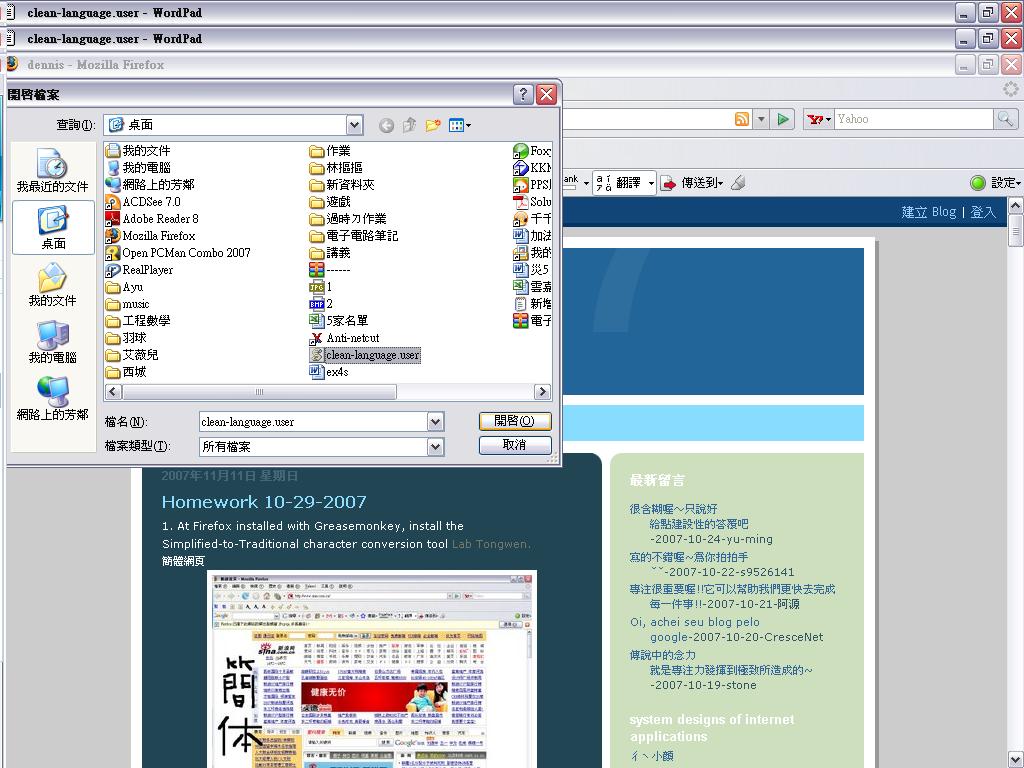Screen dimensions: 1024x768
Task: Open the 傳說中的念力 comment link
Action: pos(662,655)
